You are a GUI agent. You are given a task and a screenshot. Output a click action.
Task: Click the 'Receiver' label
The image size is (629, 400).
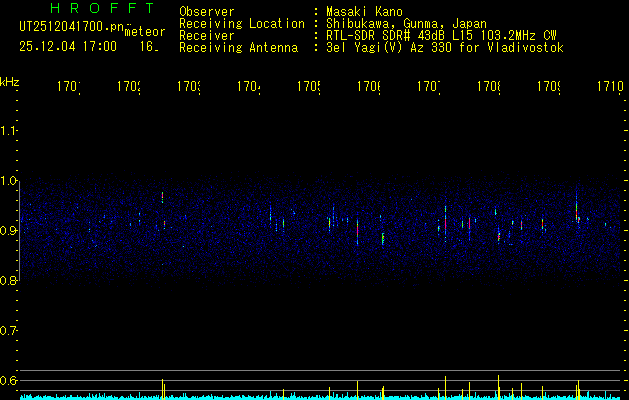click(x=207, y=36)
